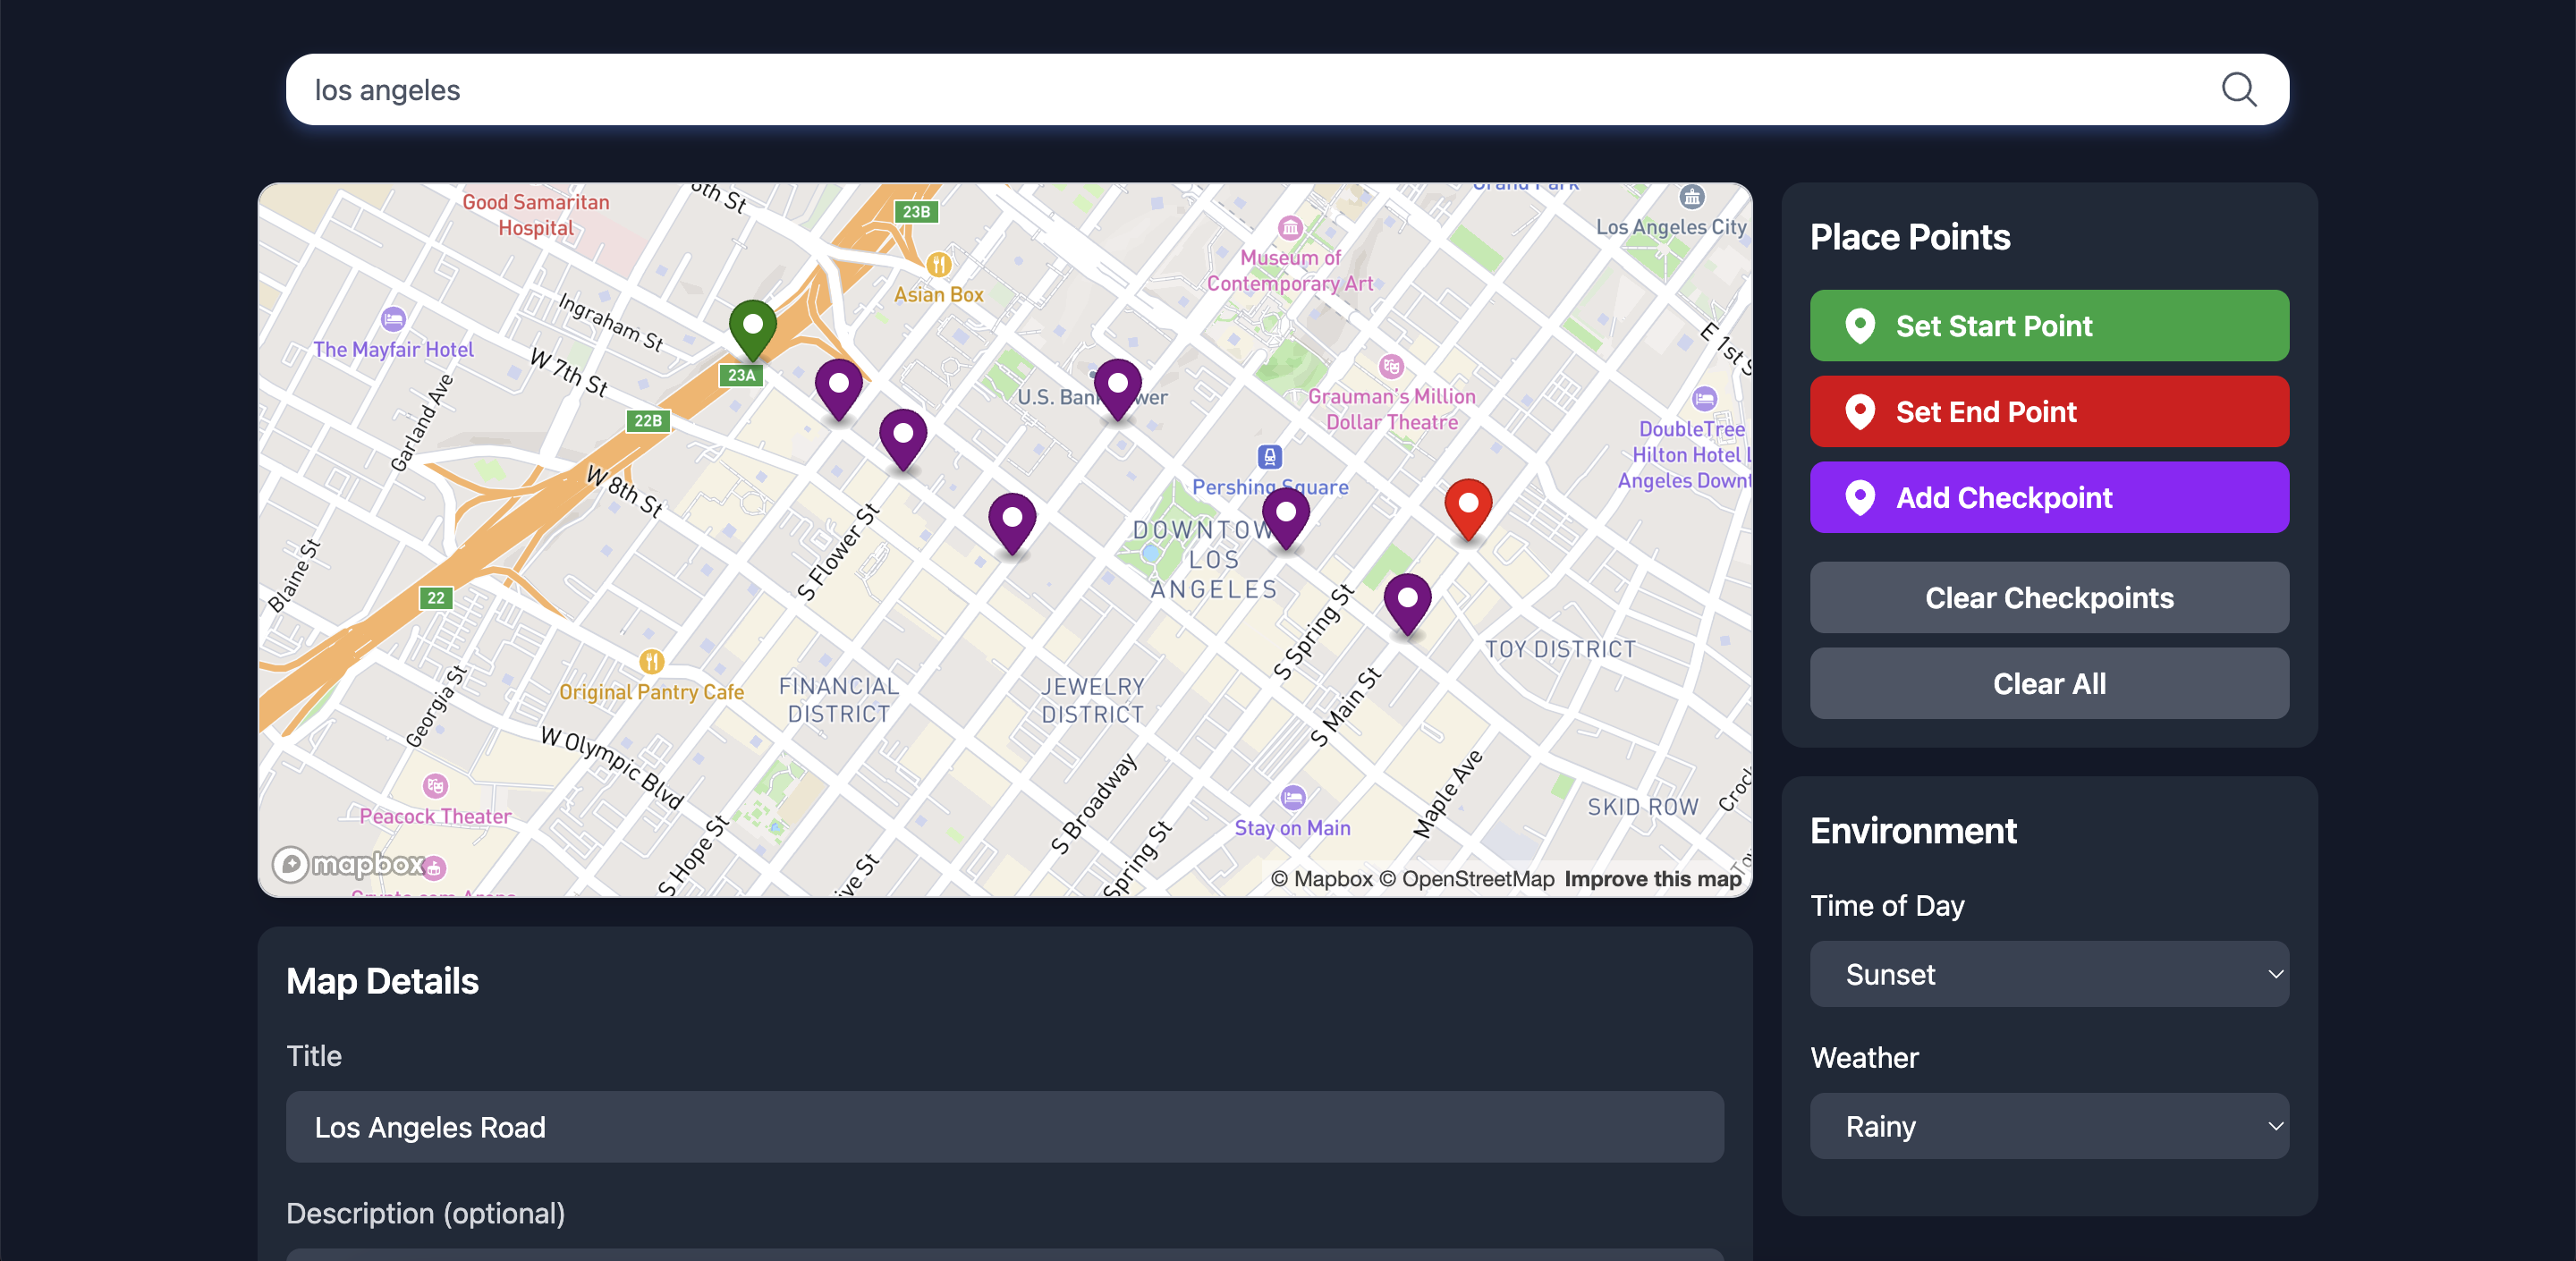Click the Museum of Contemporary Art icon
Viewport: 2576px width, 1261px height.
[1290, 228]
